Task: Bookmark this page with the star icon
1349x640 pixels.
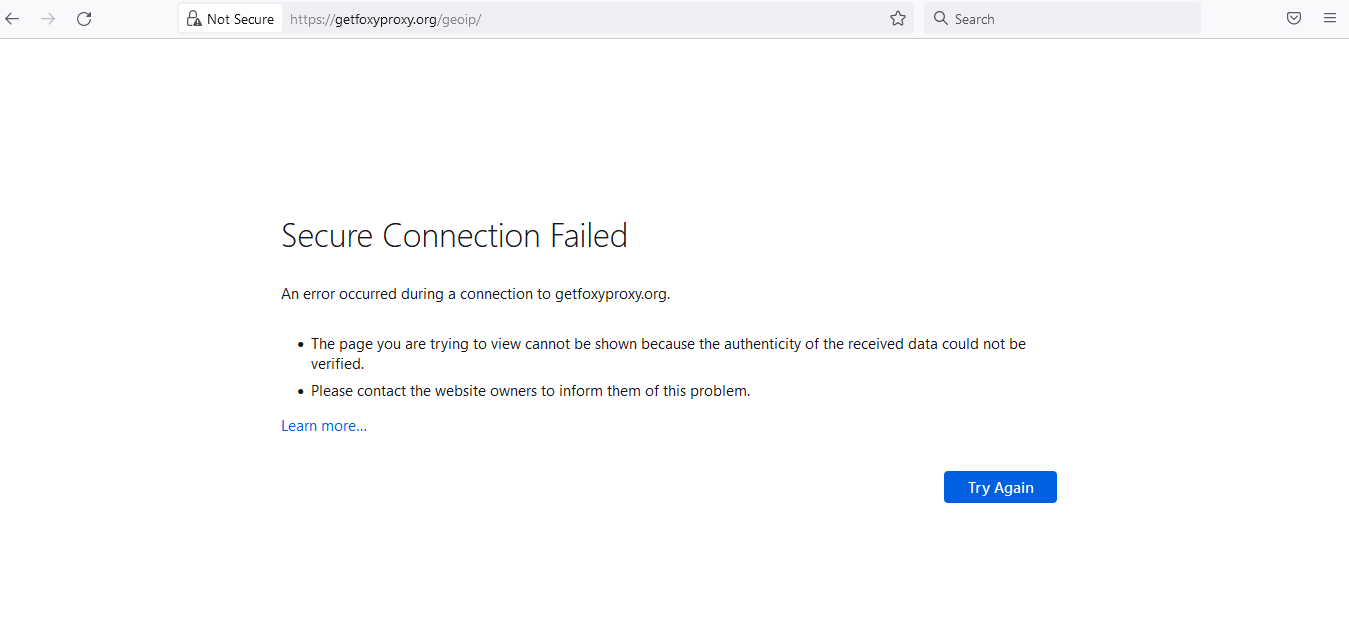Action: click(897, 18)
